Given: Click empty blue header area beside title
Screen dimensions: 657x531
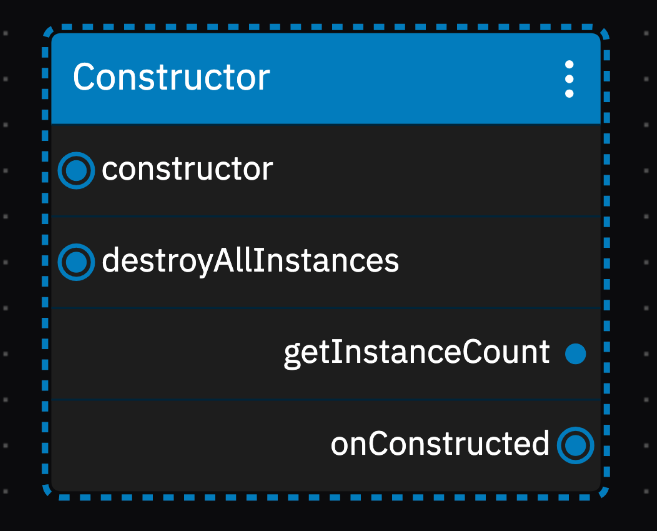Looking at the screenshot, I should pyautogui.click(x=415, y=78).
